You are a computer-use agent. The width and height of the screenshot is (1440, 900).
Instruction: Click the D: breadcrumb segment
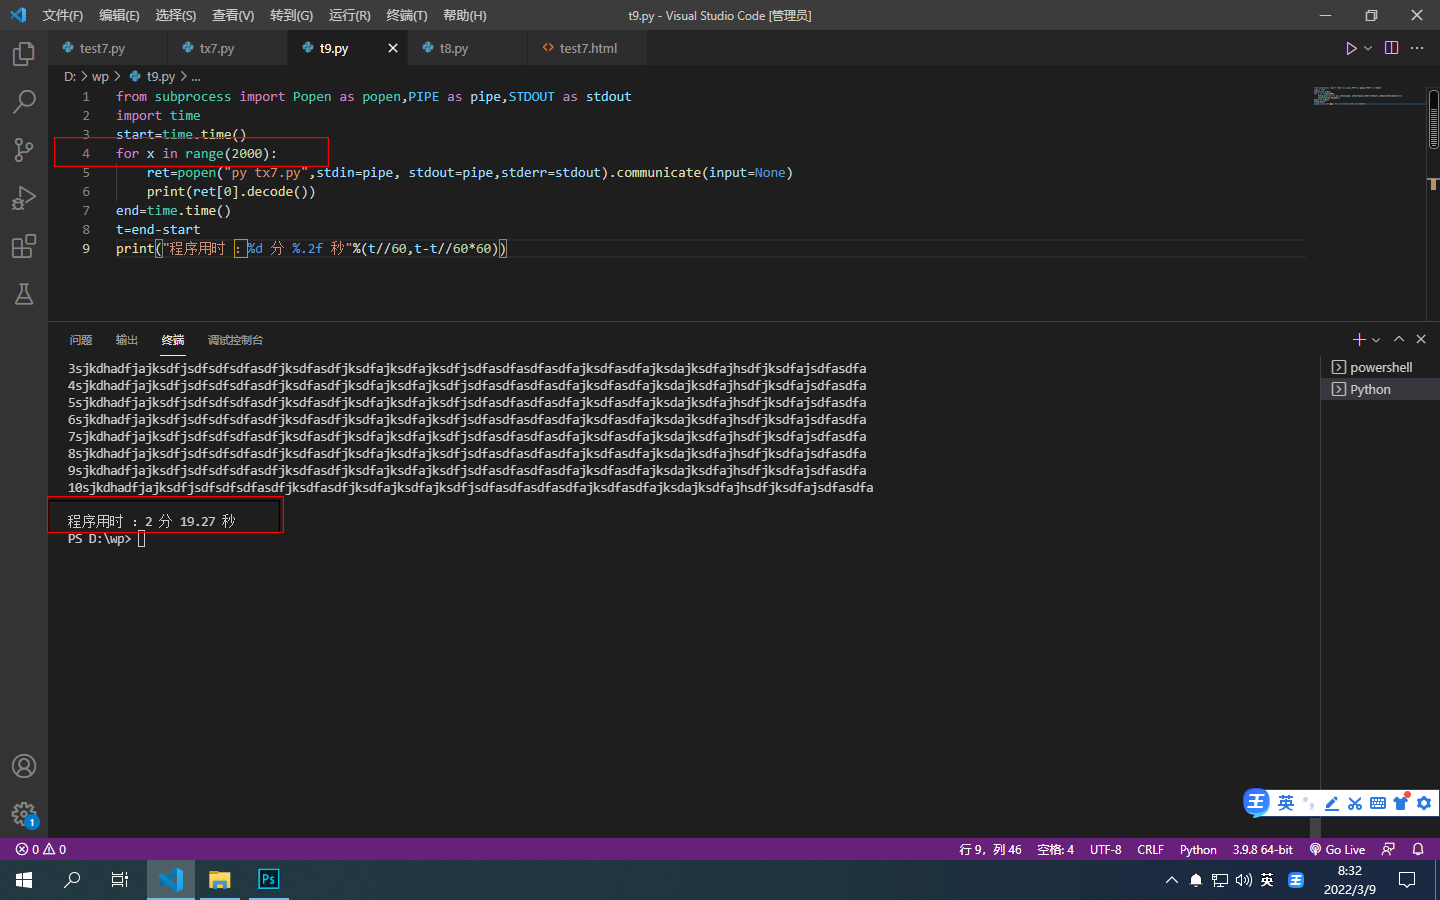(70, 76)
